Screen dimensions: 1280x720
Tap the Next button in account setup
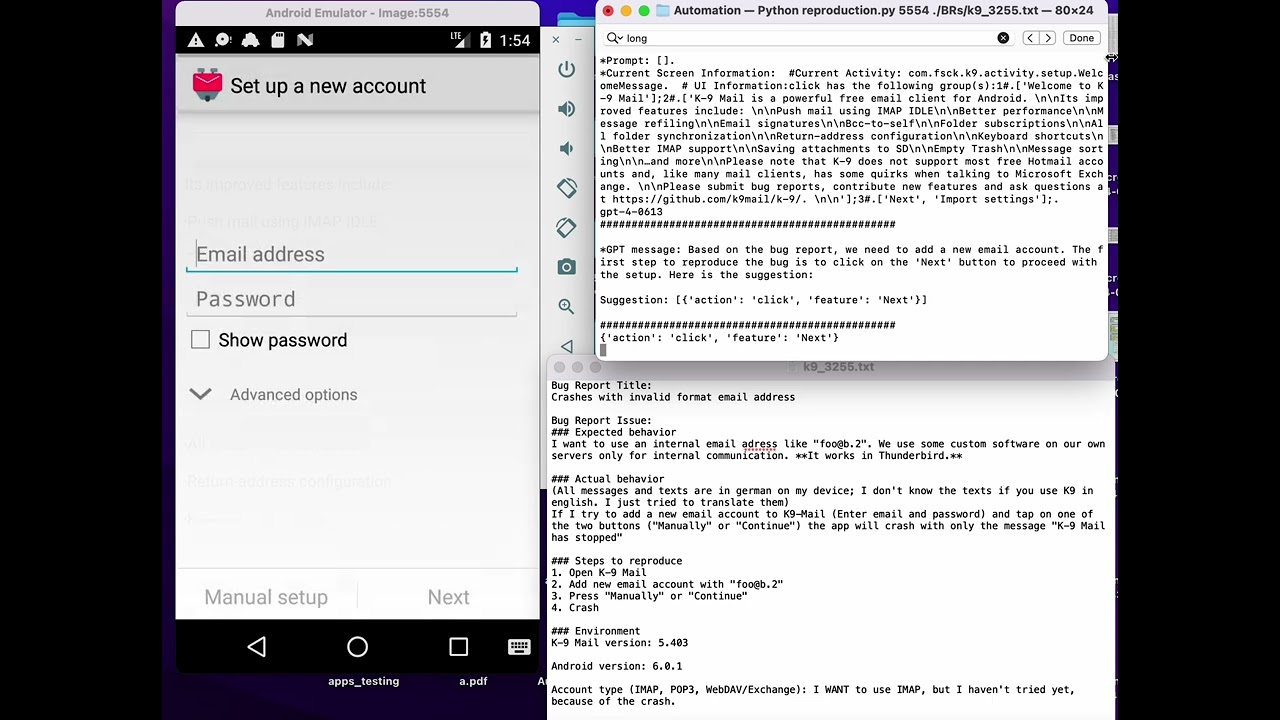pyautogui.click(x=448, y=597)
